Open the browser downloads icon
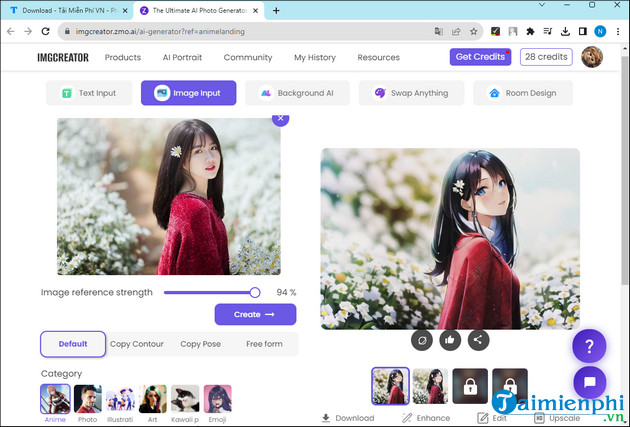This screenshot has height=427, width=630. [565, 31]
